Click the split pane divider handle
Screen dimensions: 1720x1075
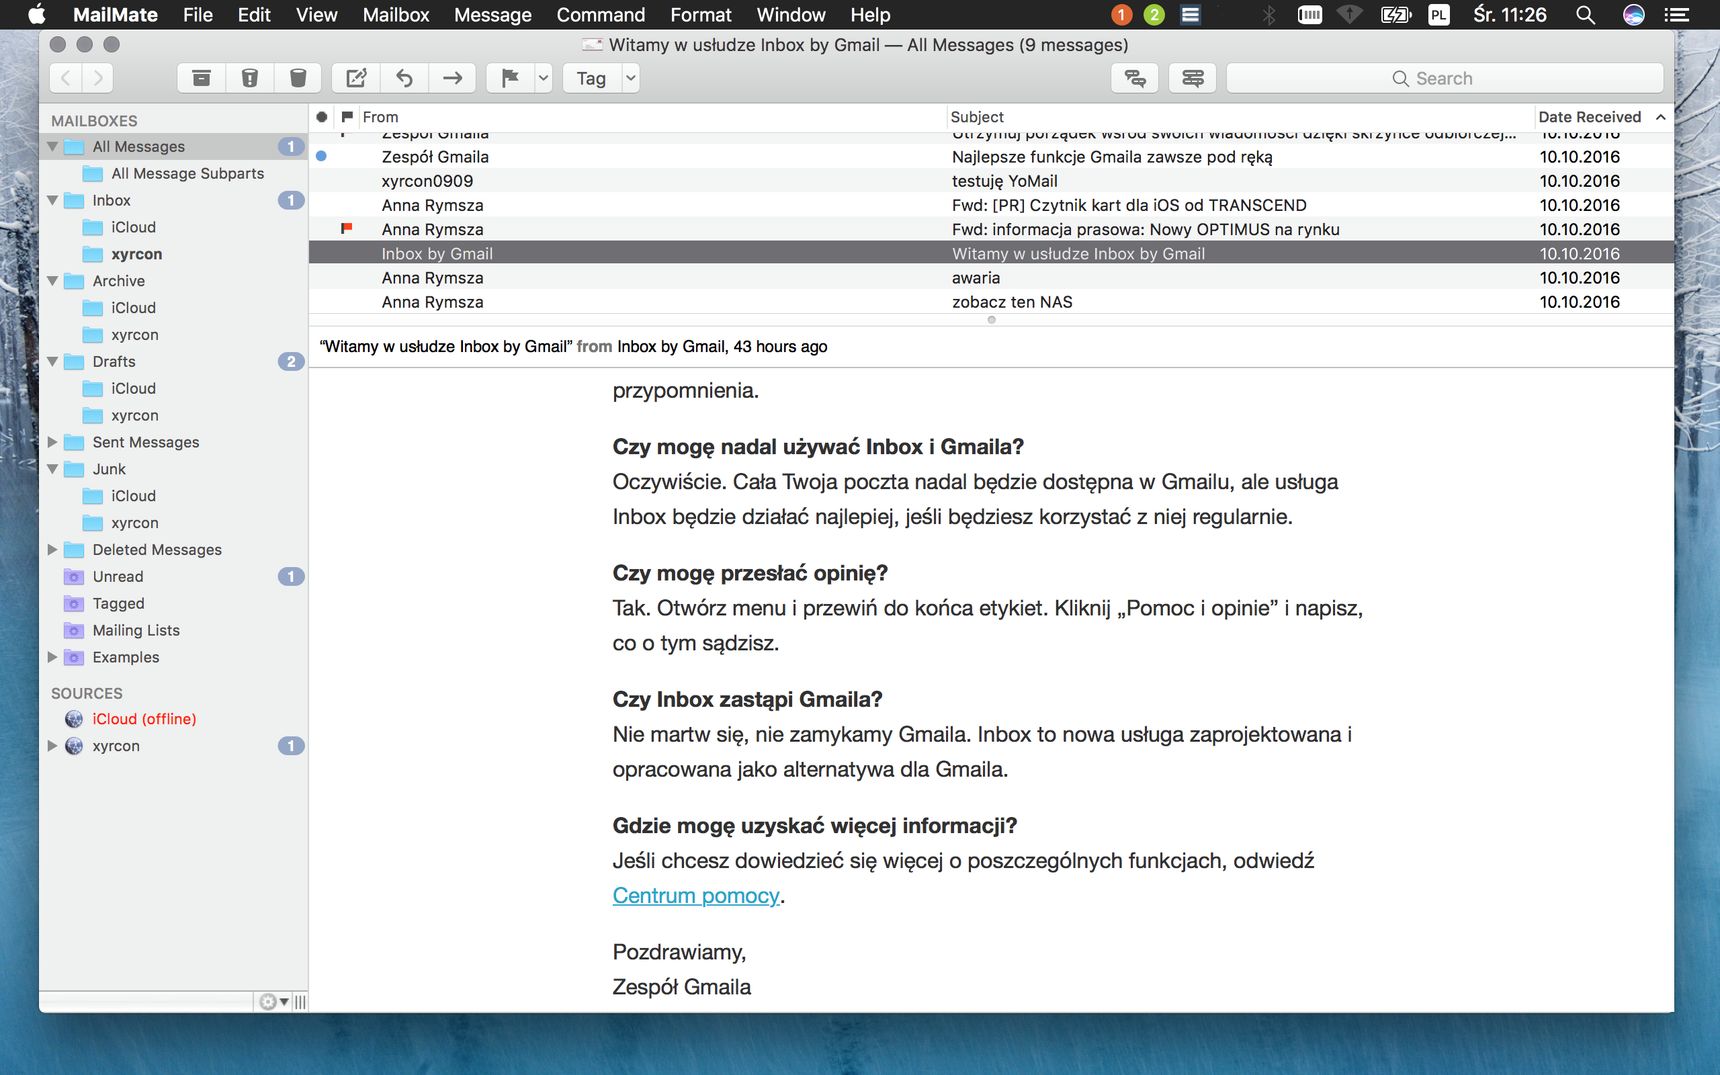coord(991,320)
